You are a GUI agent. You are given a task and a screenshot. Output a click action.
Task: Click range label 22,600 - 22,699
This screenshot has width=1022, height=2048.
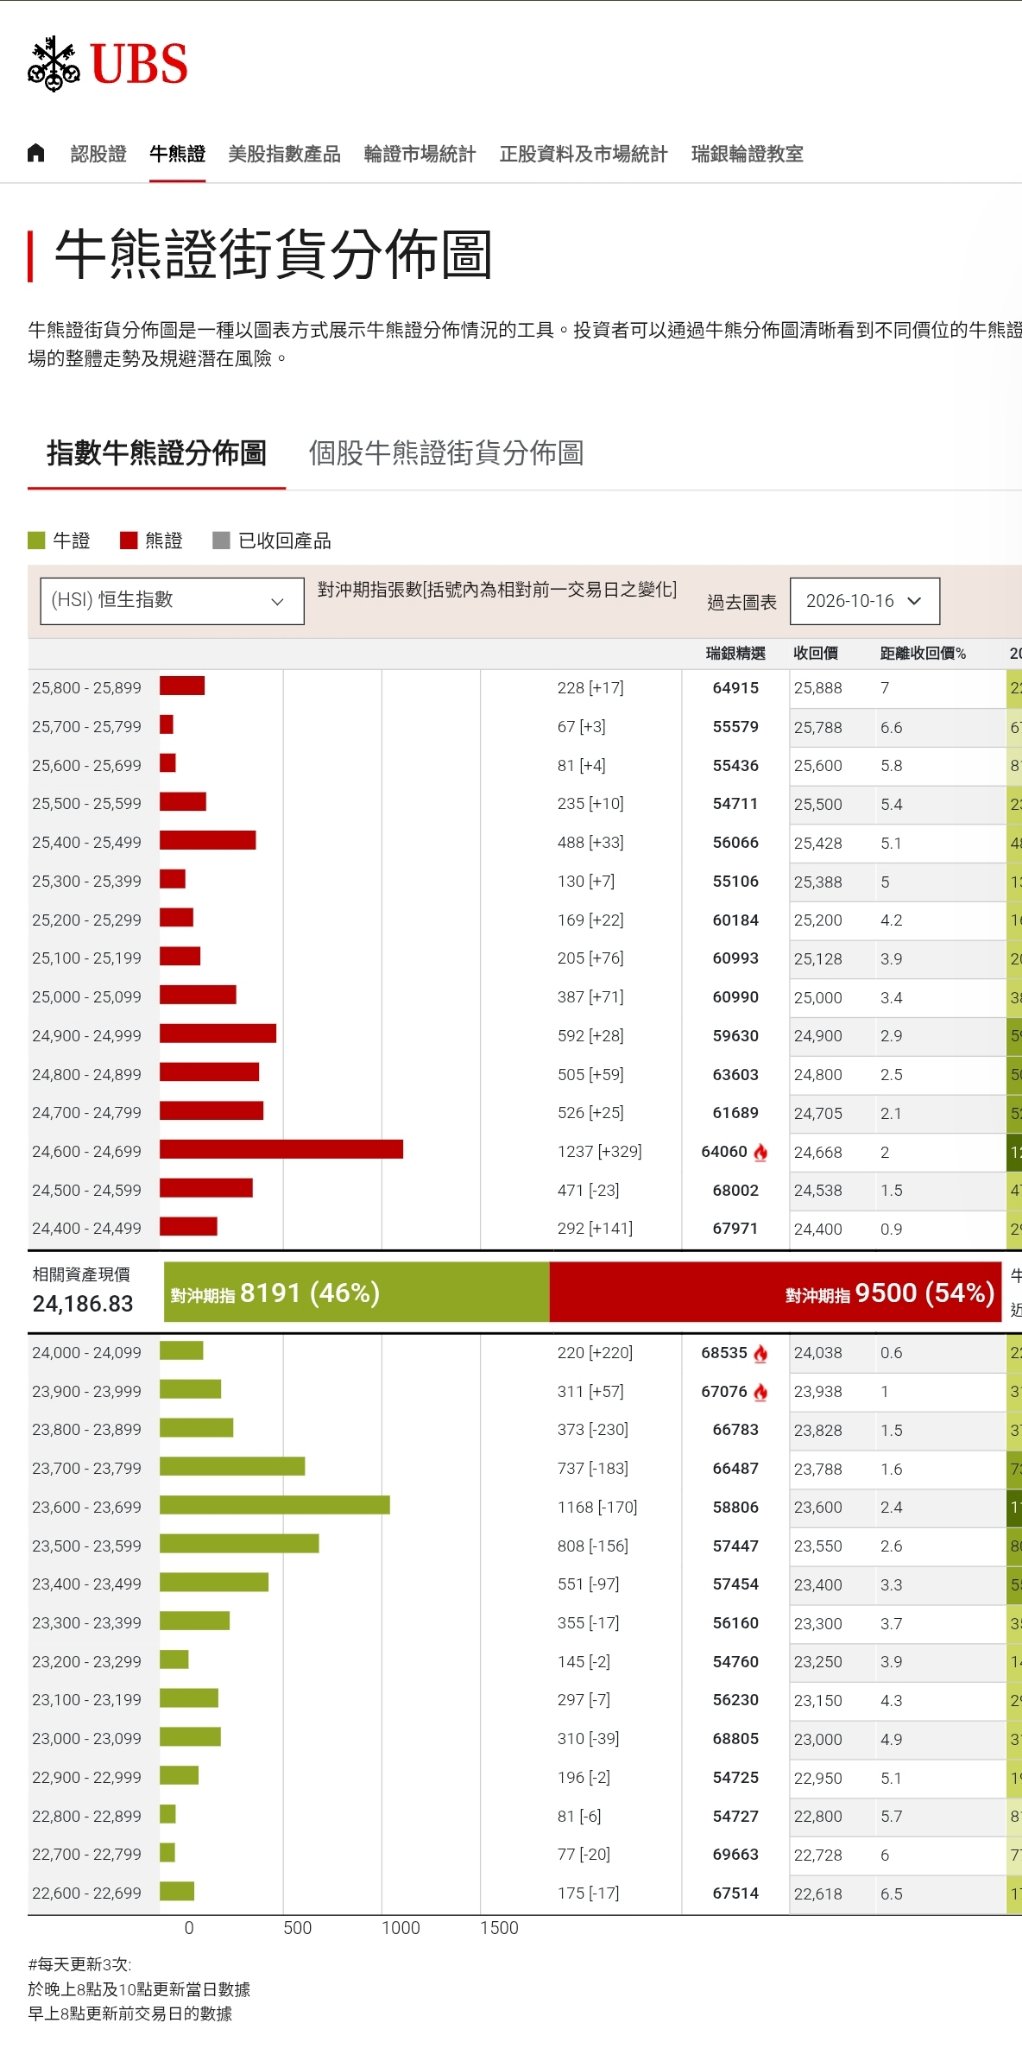tap(87, 1894)
